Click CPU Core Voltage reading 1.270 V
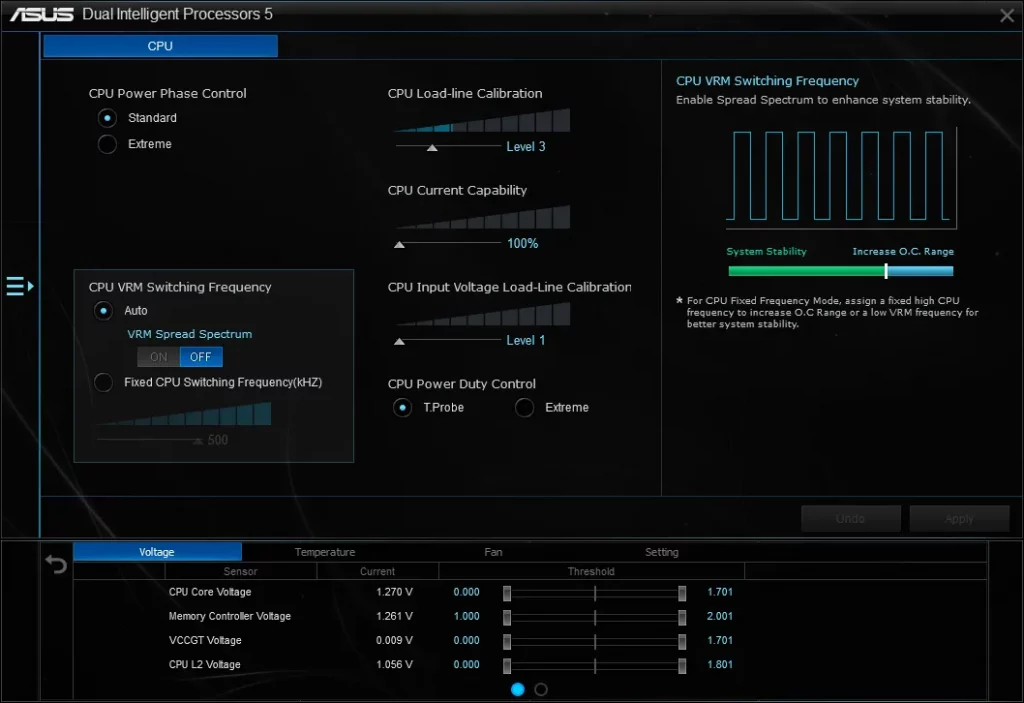The image size is (1024, 703). [x=394, y=593]
